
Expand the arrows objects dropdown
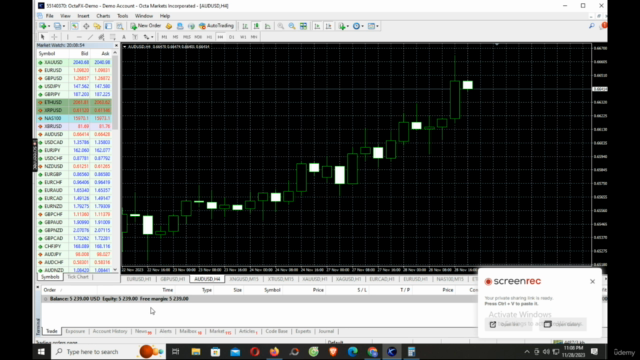coord(152,37)
